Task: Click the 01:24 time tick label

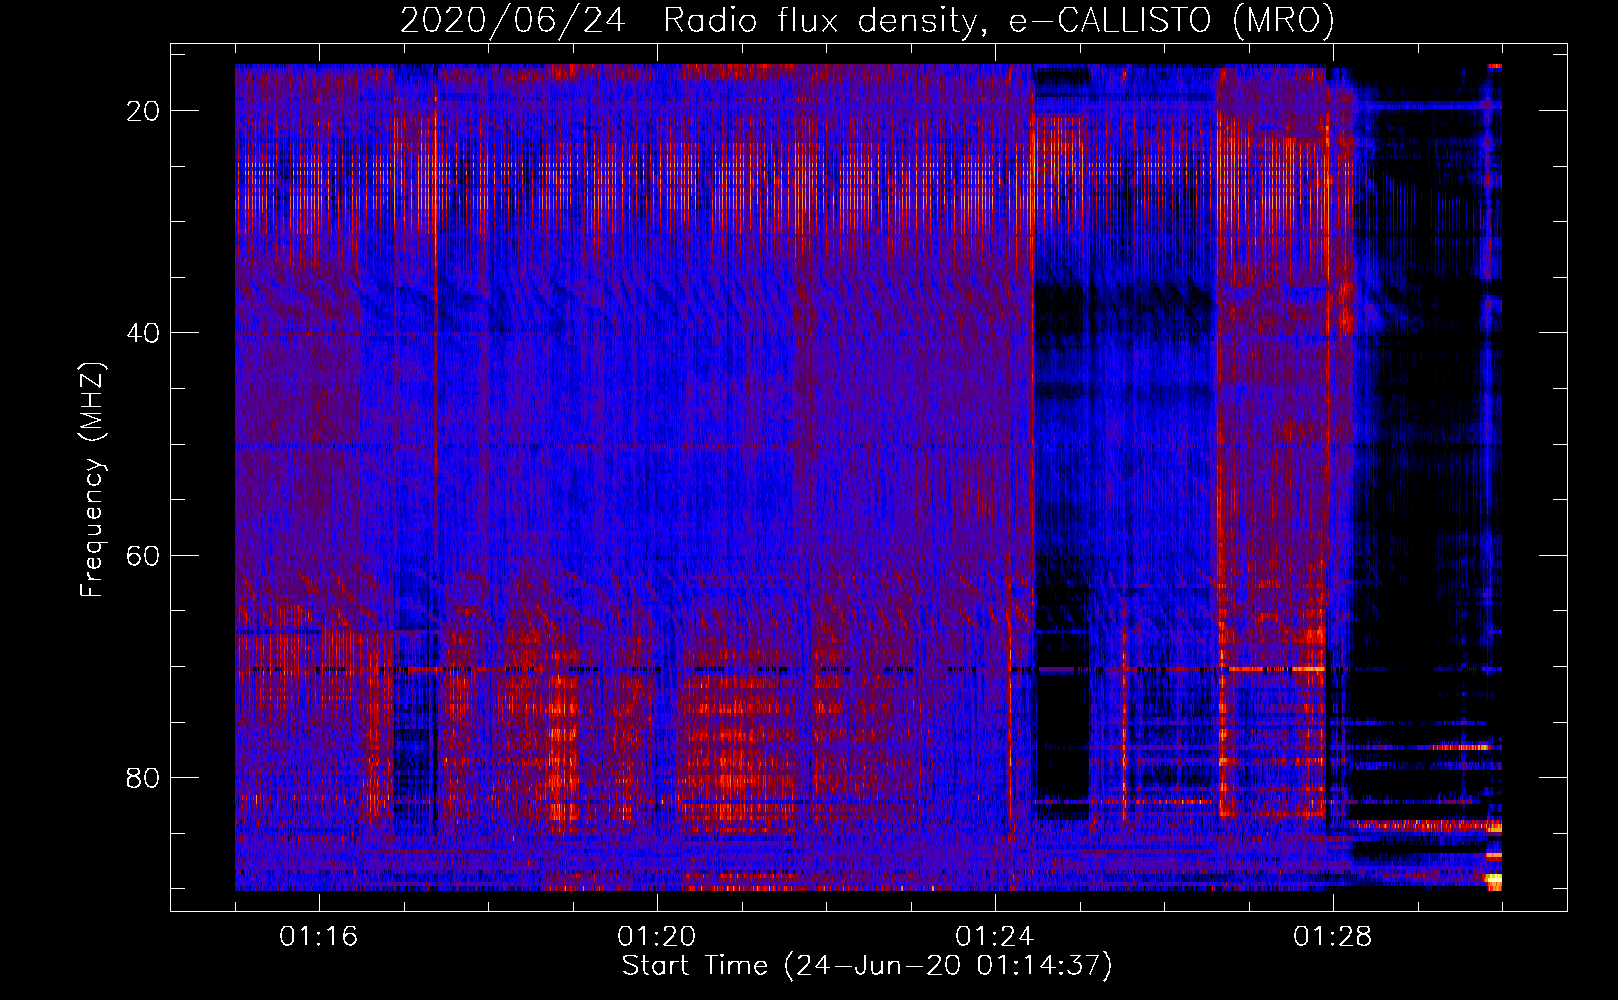Action: click(x=995, y=937)
